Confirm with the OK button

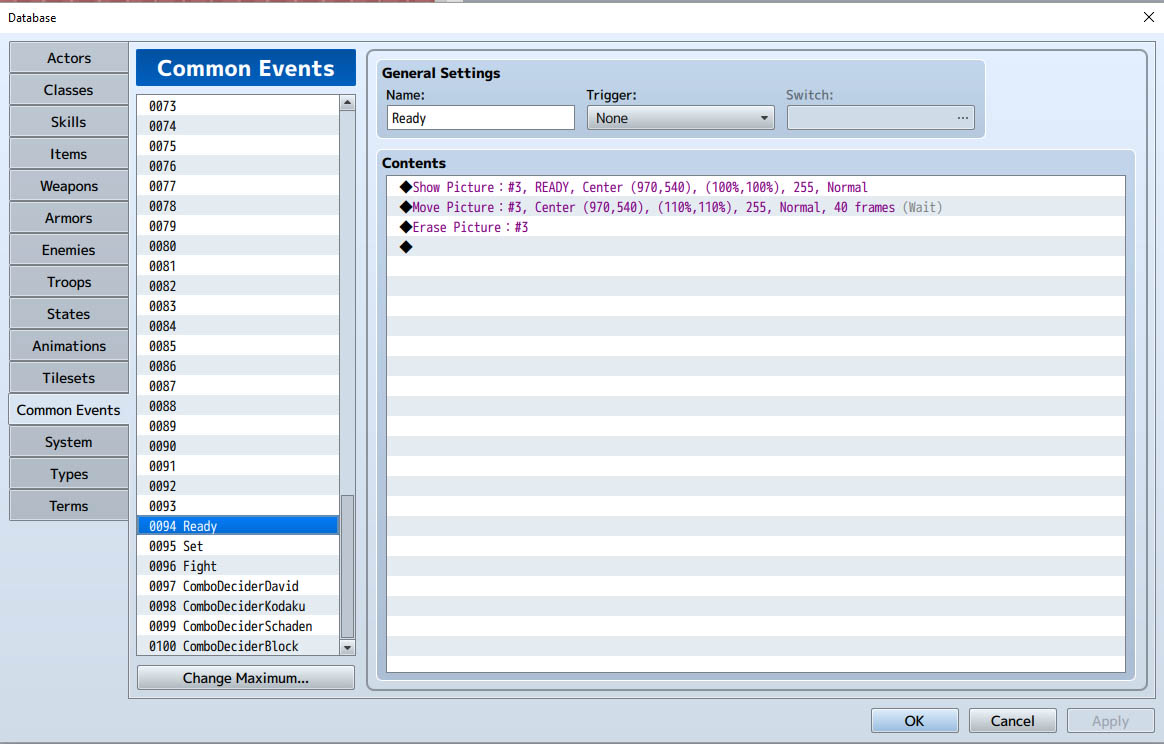915,721
